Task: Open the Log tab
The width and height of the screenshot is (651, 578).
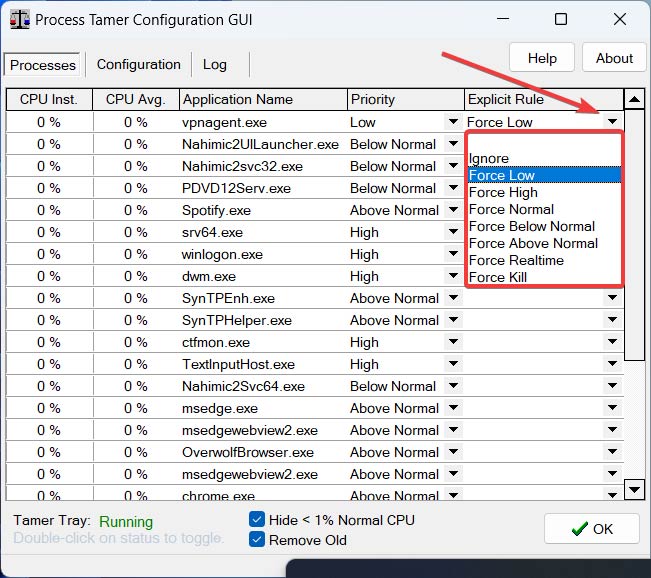Action: point(215,64)
